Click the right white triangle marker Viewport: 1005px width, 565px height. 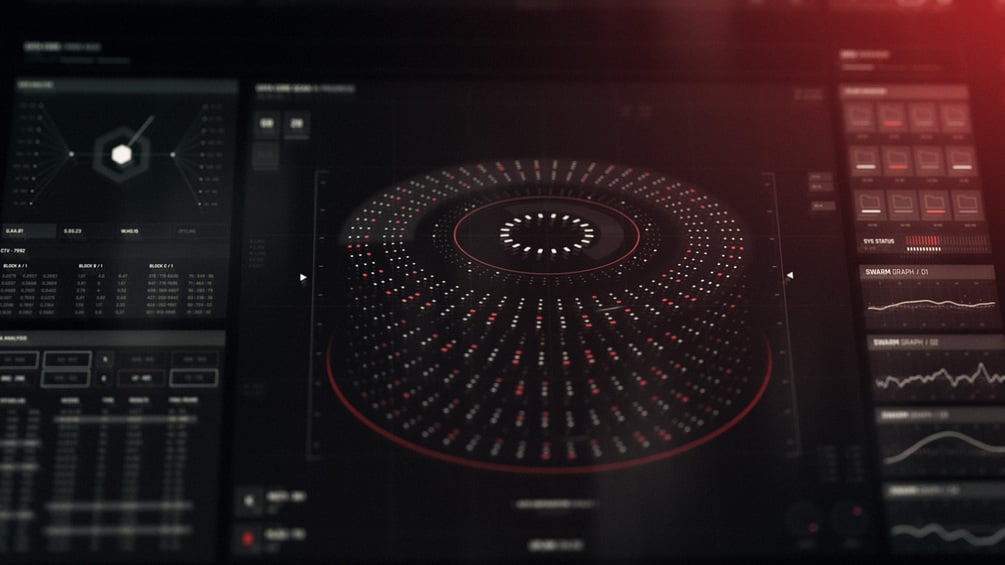click(x=789, y=275)
